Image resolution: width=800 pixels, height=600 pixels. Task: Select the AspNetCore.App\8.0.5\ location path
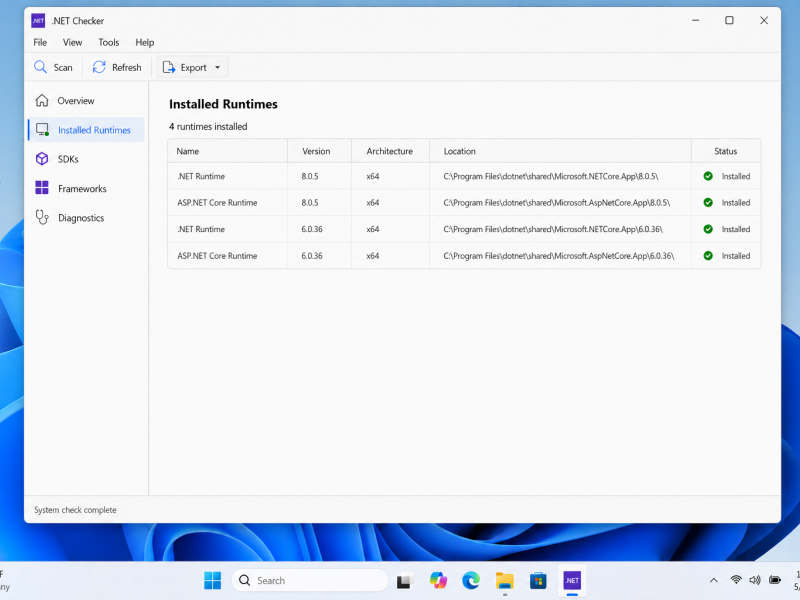pyautogui.click(x=557, y=203)
